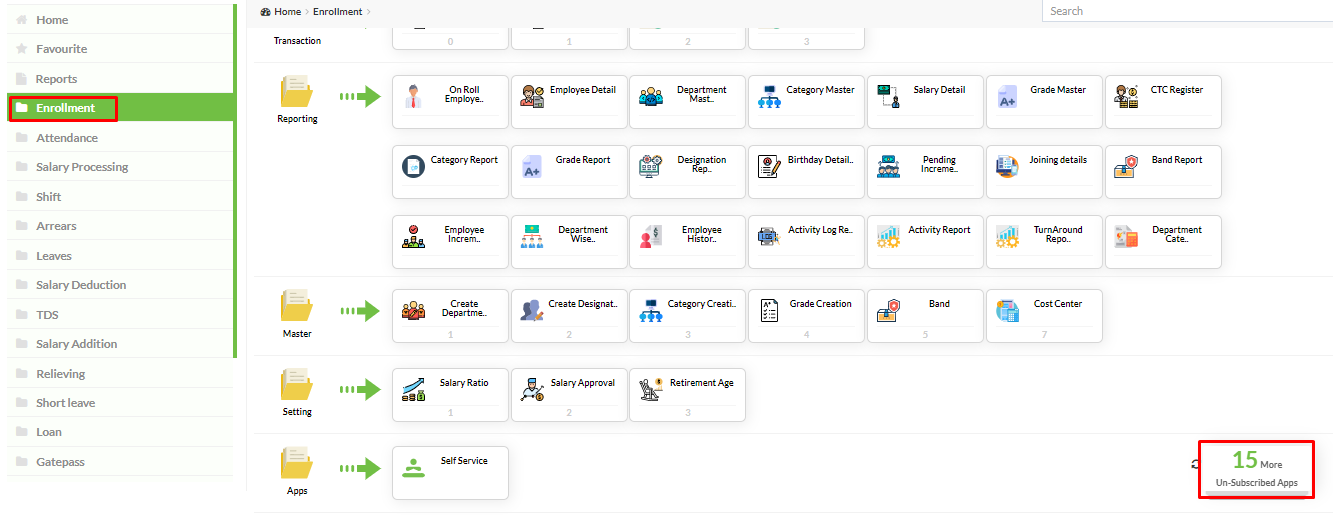Open the Cost Center master tile

click(x=1045, y=316)
